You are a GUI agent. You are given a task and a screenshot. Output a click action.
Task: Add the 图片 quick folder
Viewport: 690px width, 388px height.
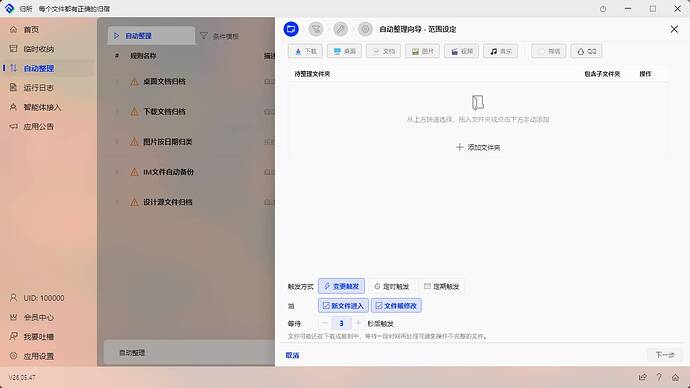422,51
